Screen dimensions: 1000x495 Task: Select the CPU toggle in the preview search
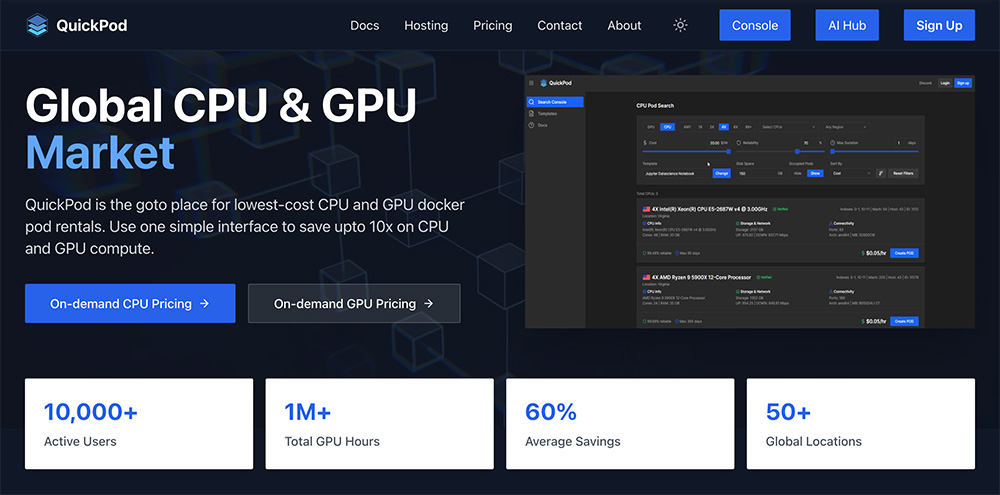click(667, 127)
